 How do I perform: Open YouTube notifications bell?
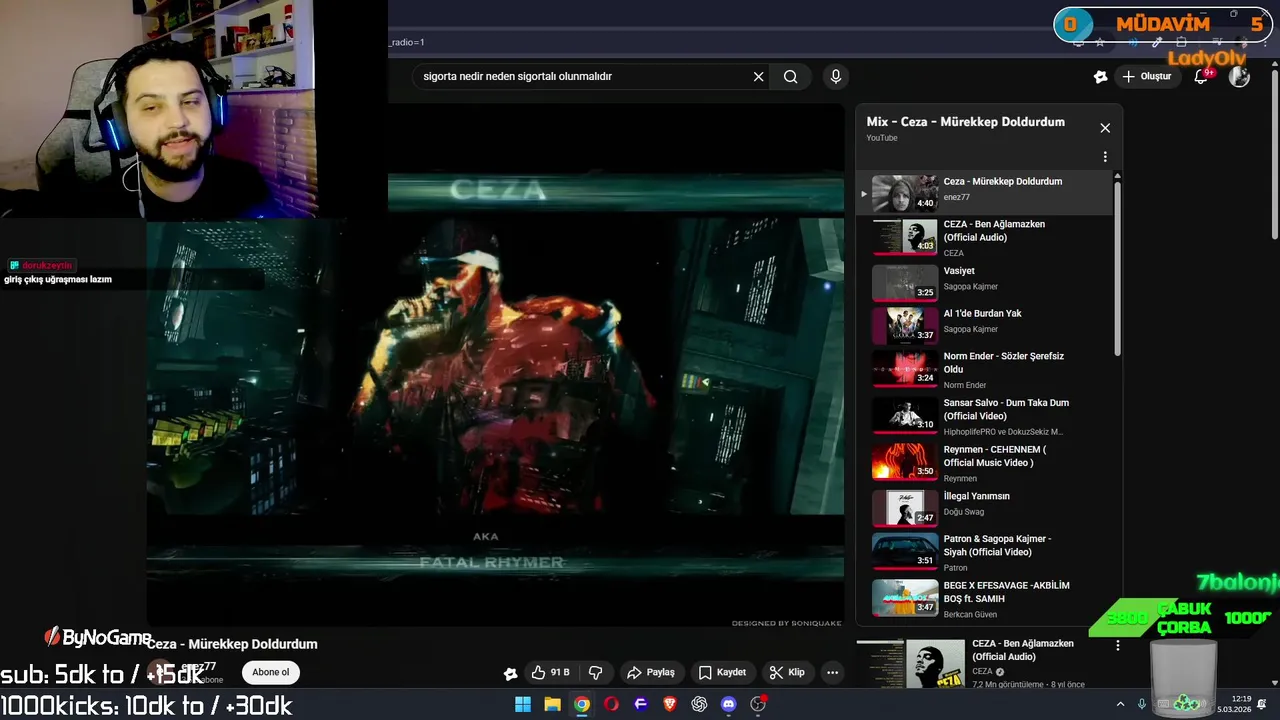click(1201, 76)
